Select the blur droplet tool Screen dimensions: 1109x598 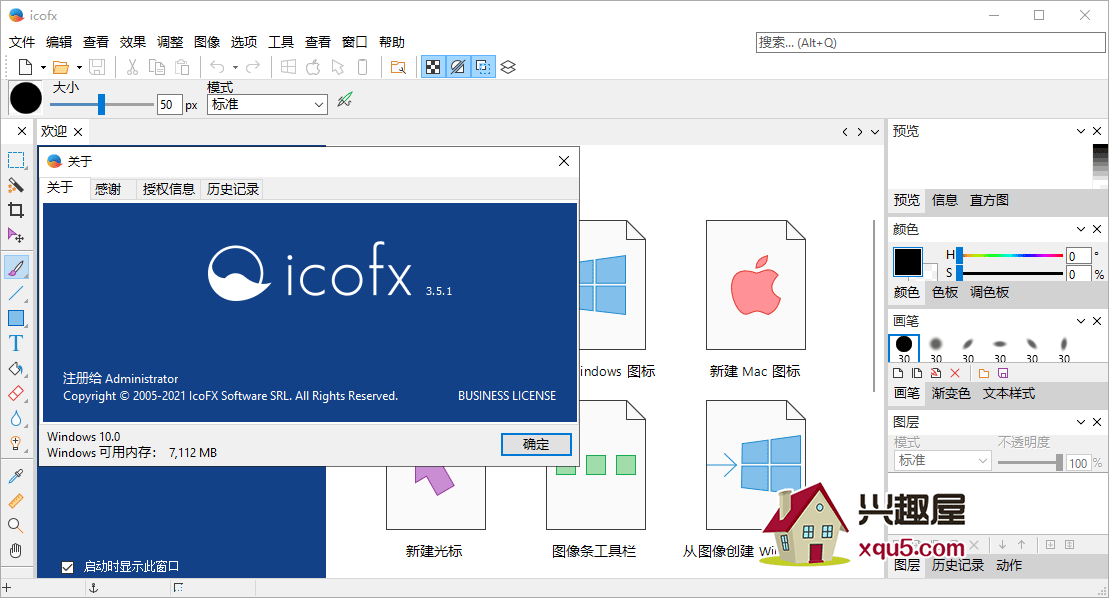point(16,418)
